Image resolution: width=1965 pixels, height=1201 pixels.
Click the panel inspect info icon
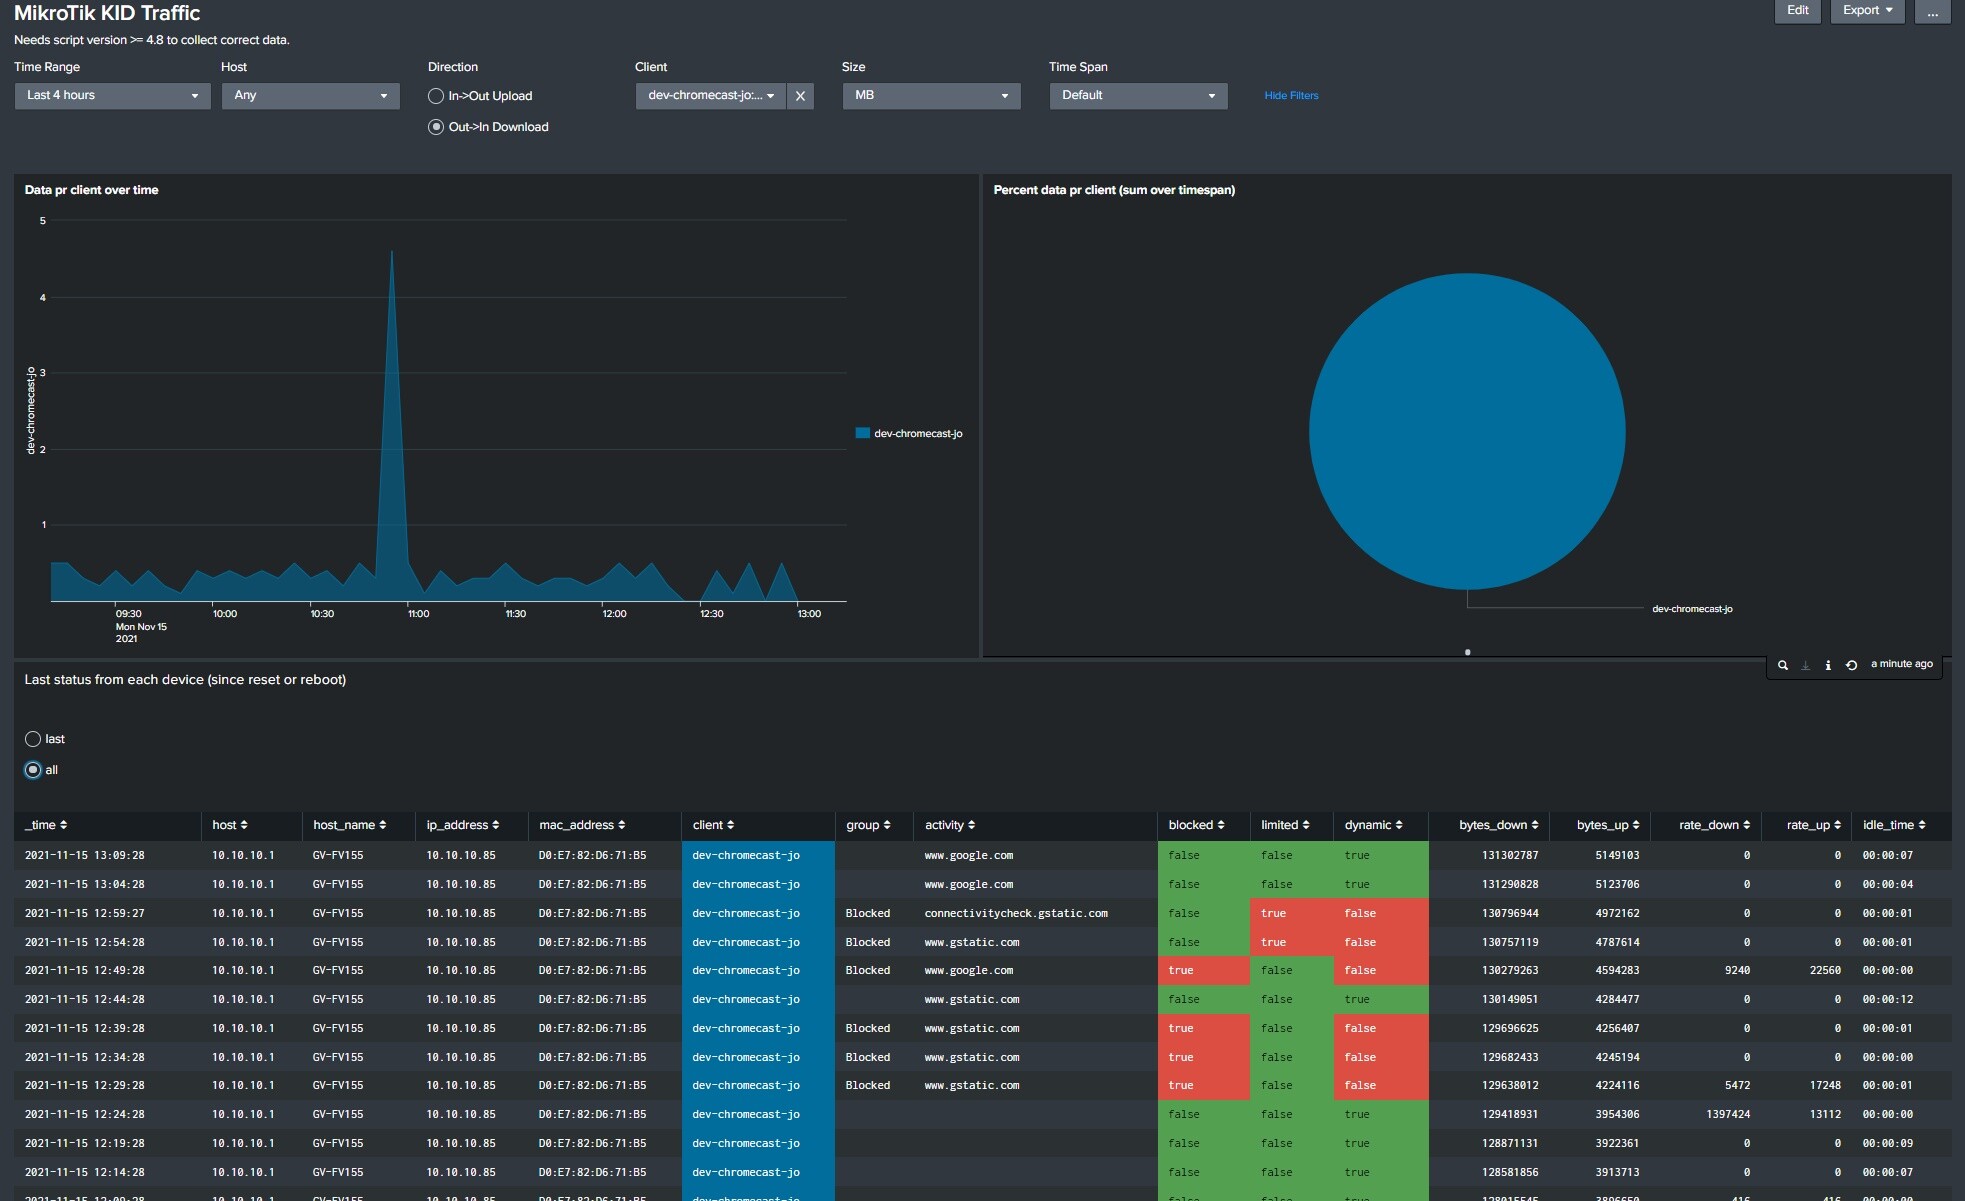1828,665
